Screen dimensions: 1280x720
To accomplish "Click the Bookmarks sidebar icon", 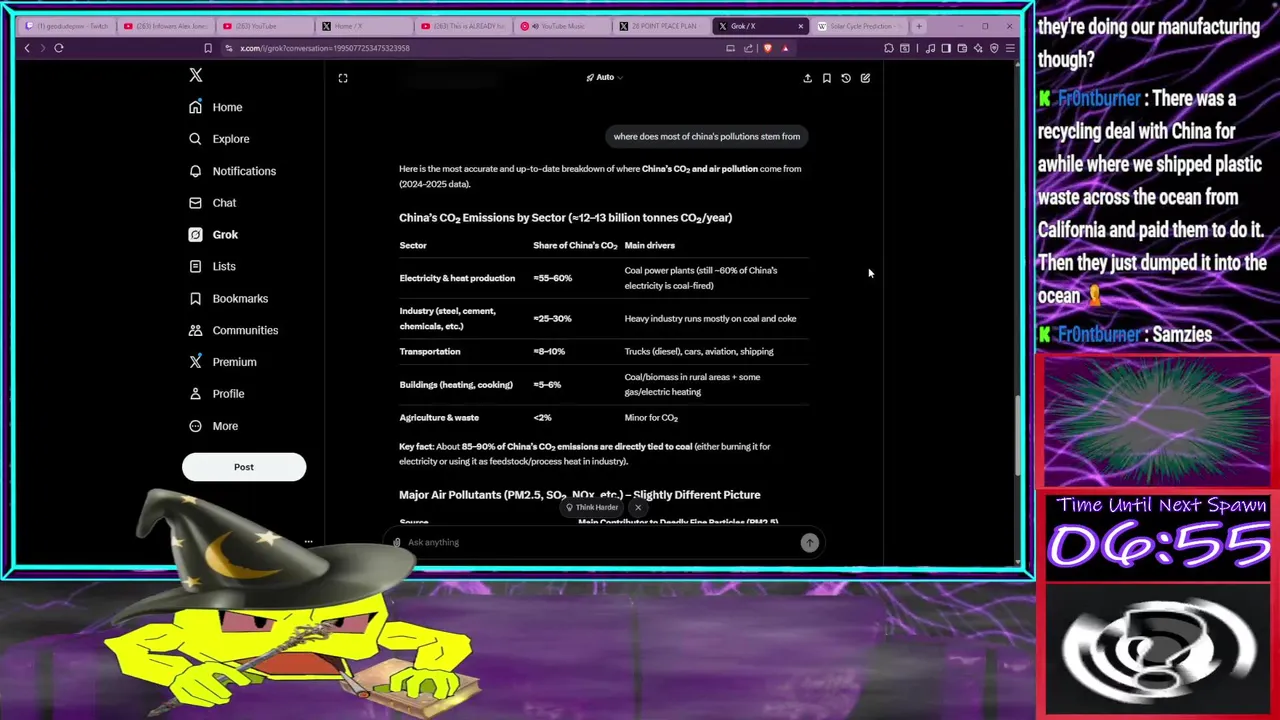I will pos(195,298).
